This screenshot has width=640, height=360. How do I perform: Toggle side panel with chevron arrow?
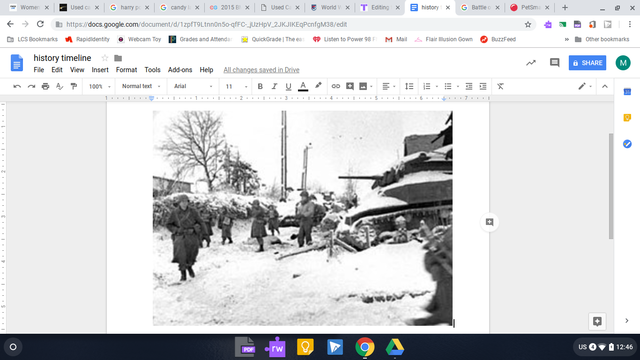[627, 321]
